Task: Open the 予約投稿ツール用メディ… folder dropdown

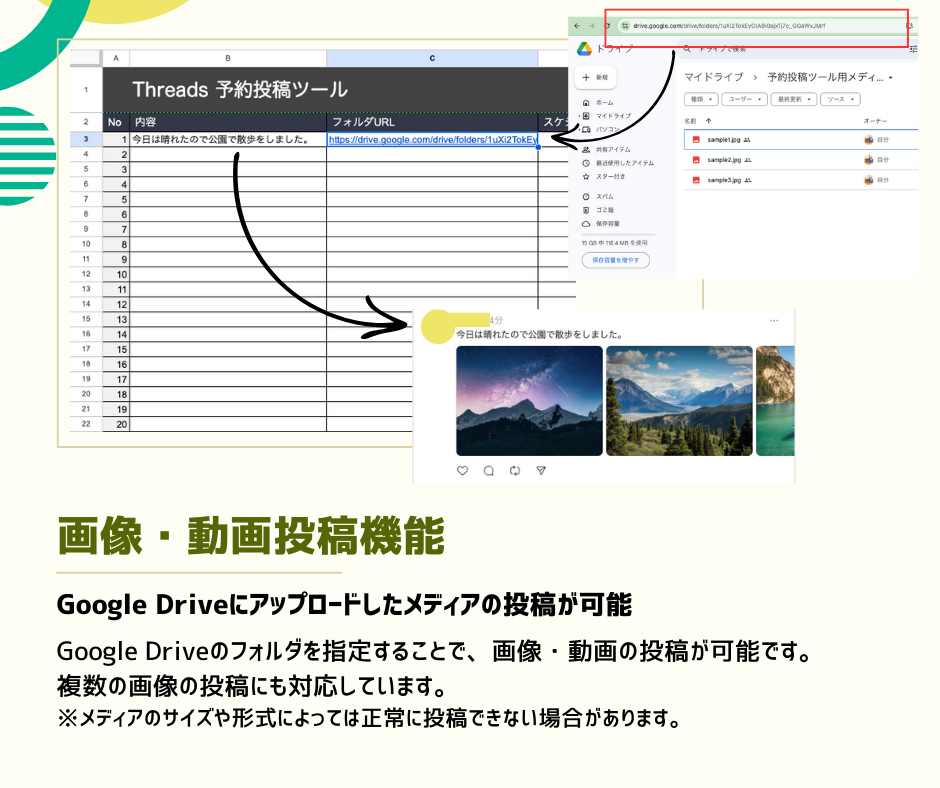Action: click(830, 77)
